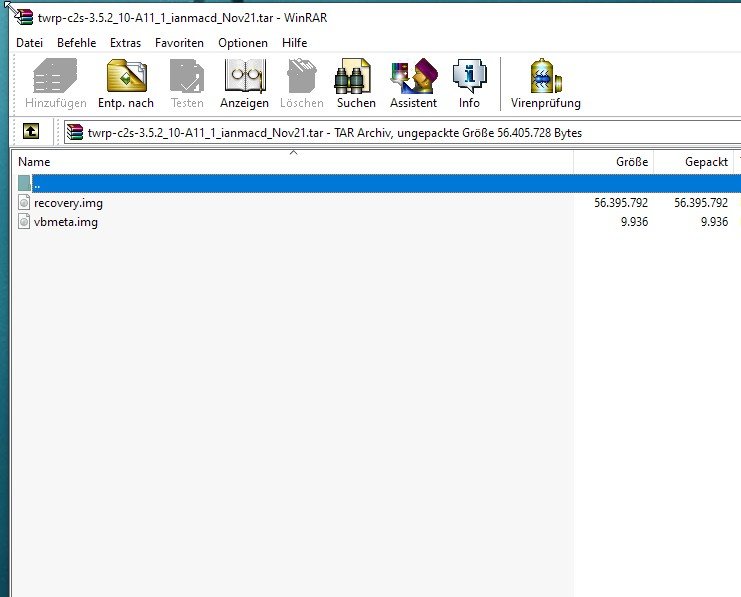This screenshot has height=597, width=741.
Task: Click vbmeta.img file icon
Action: (24, 221)
